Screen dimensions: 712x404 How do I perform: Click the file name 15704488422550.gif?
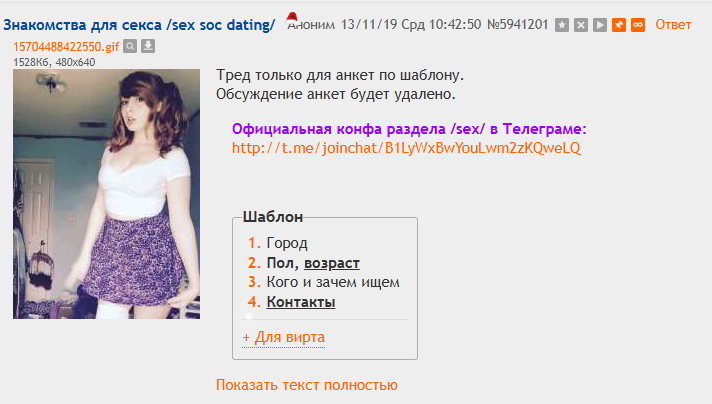(x=66, y=47)
